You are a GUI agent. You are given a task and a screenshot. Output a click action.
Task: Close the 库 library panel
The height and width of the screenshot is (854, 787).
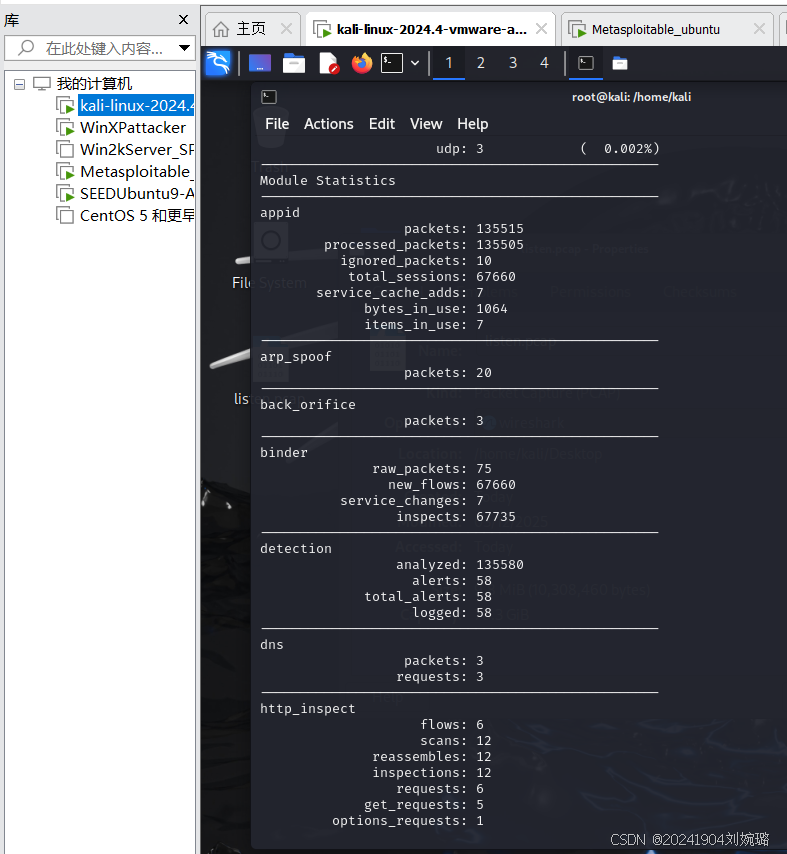(184, 20)
